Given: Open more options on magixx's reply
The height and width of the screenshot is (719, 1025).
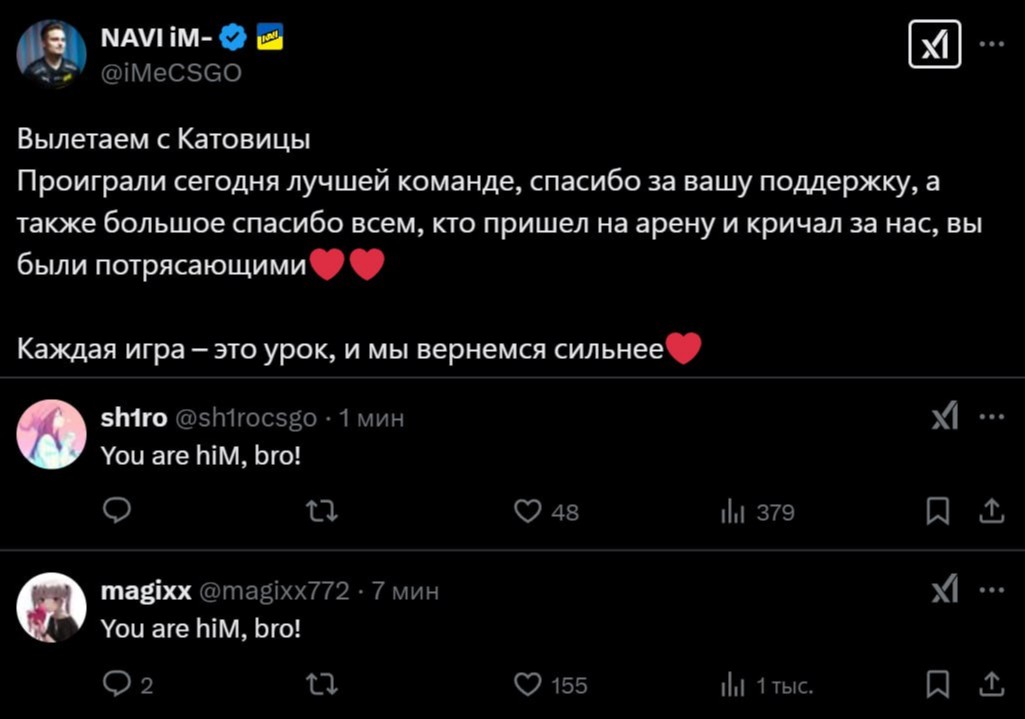Looking at the screenshot, I should [x=991, y=590].
